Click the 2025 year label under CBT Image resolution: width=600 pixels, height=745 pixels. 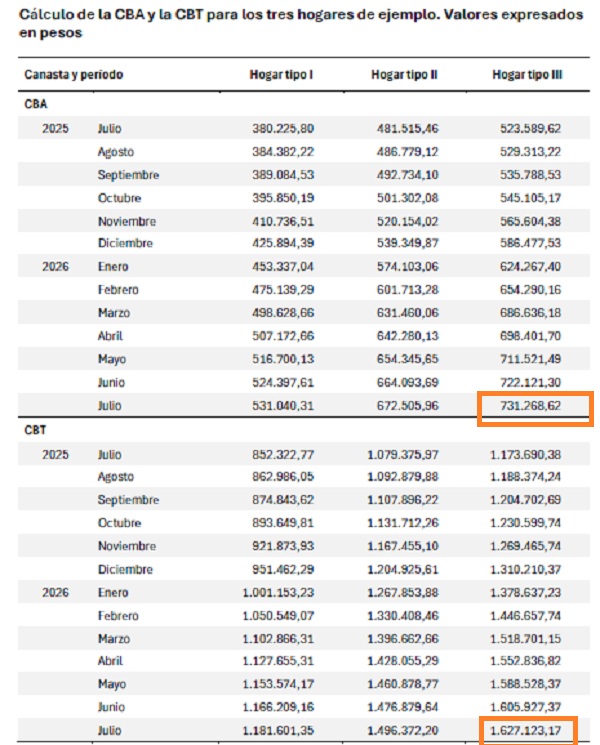pos(55,455)
